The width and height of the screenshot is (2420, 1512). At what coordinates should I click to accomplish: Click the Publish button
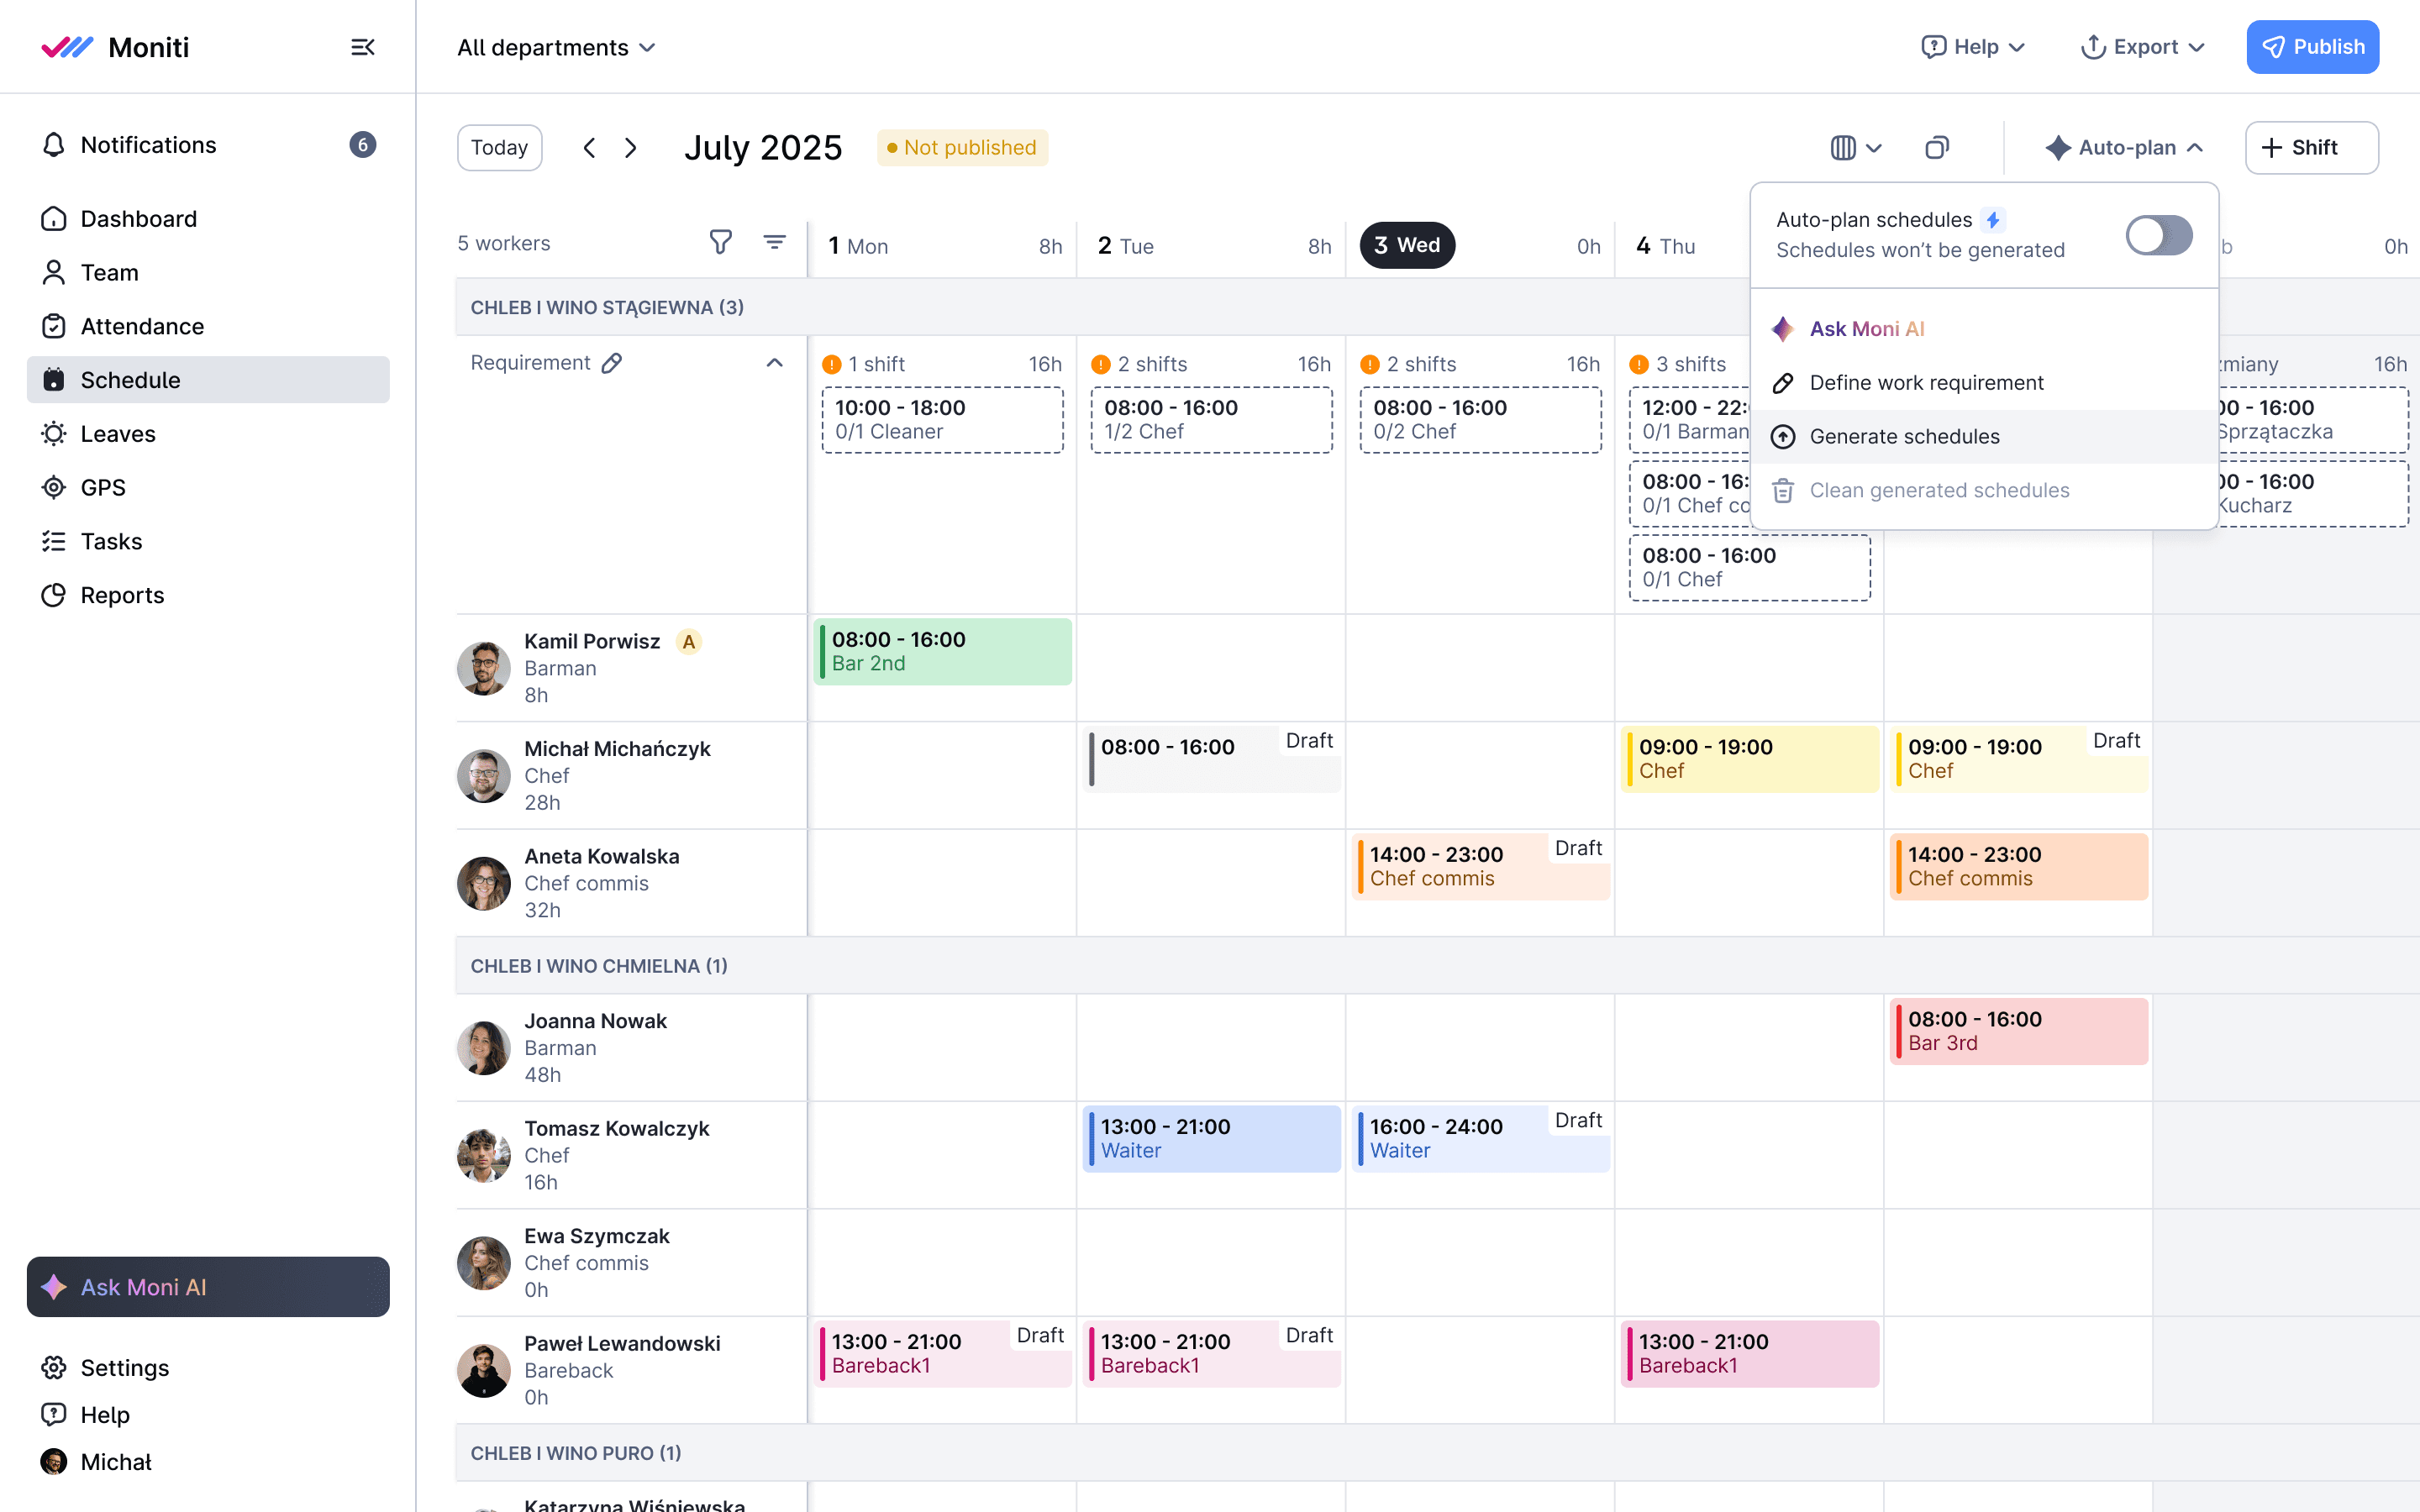pyautogui.click(x=2312, y=47)
